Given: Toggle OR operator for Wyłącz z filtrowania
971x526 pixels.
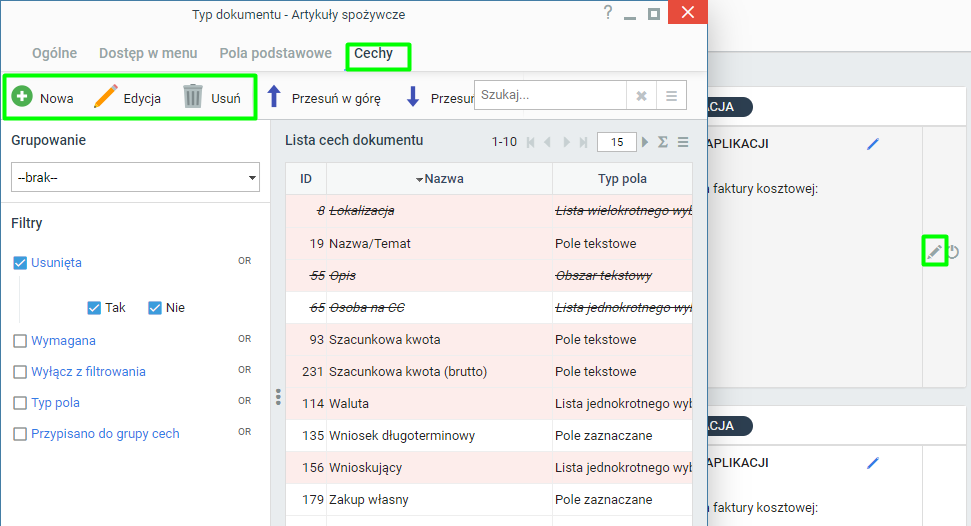Looking at the screenshot, I should point(245,370).
